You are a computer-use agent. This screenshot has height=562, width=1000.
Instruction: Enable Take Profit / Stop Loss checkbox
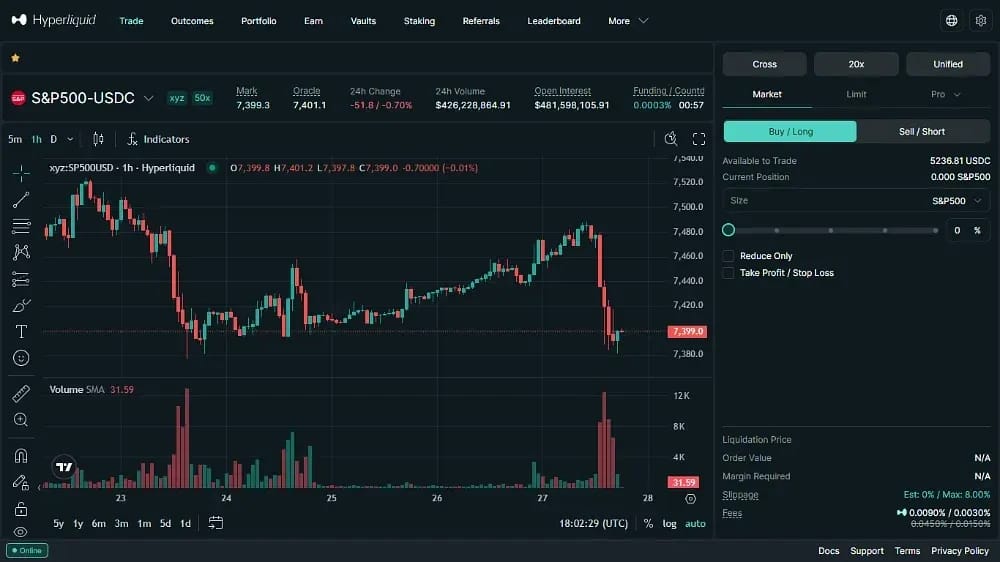click(x=728, y=273)
